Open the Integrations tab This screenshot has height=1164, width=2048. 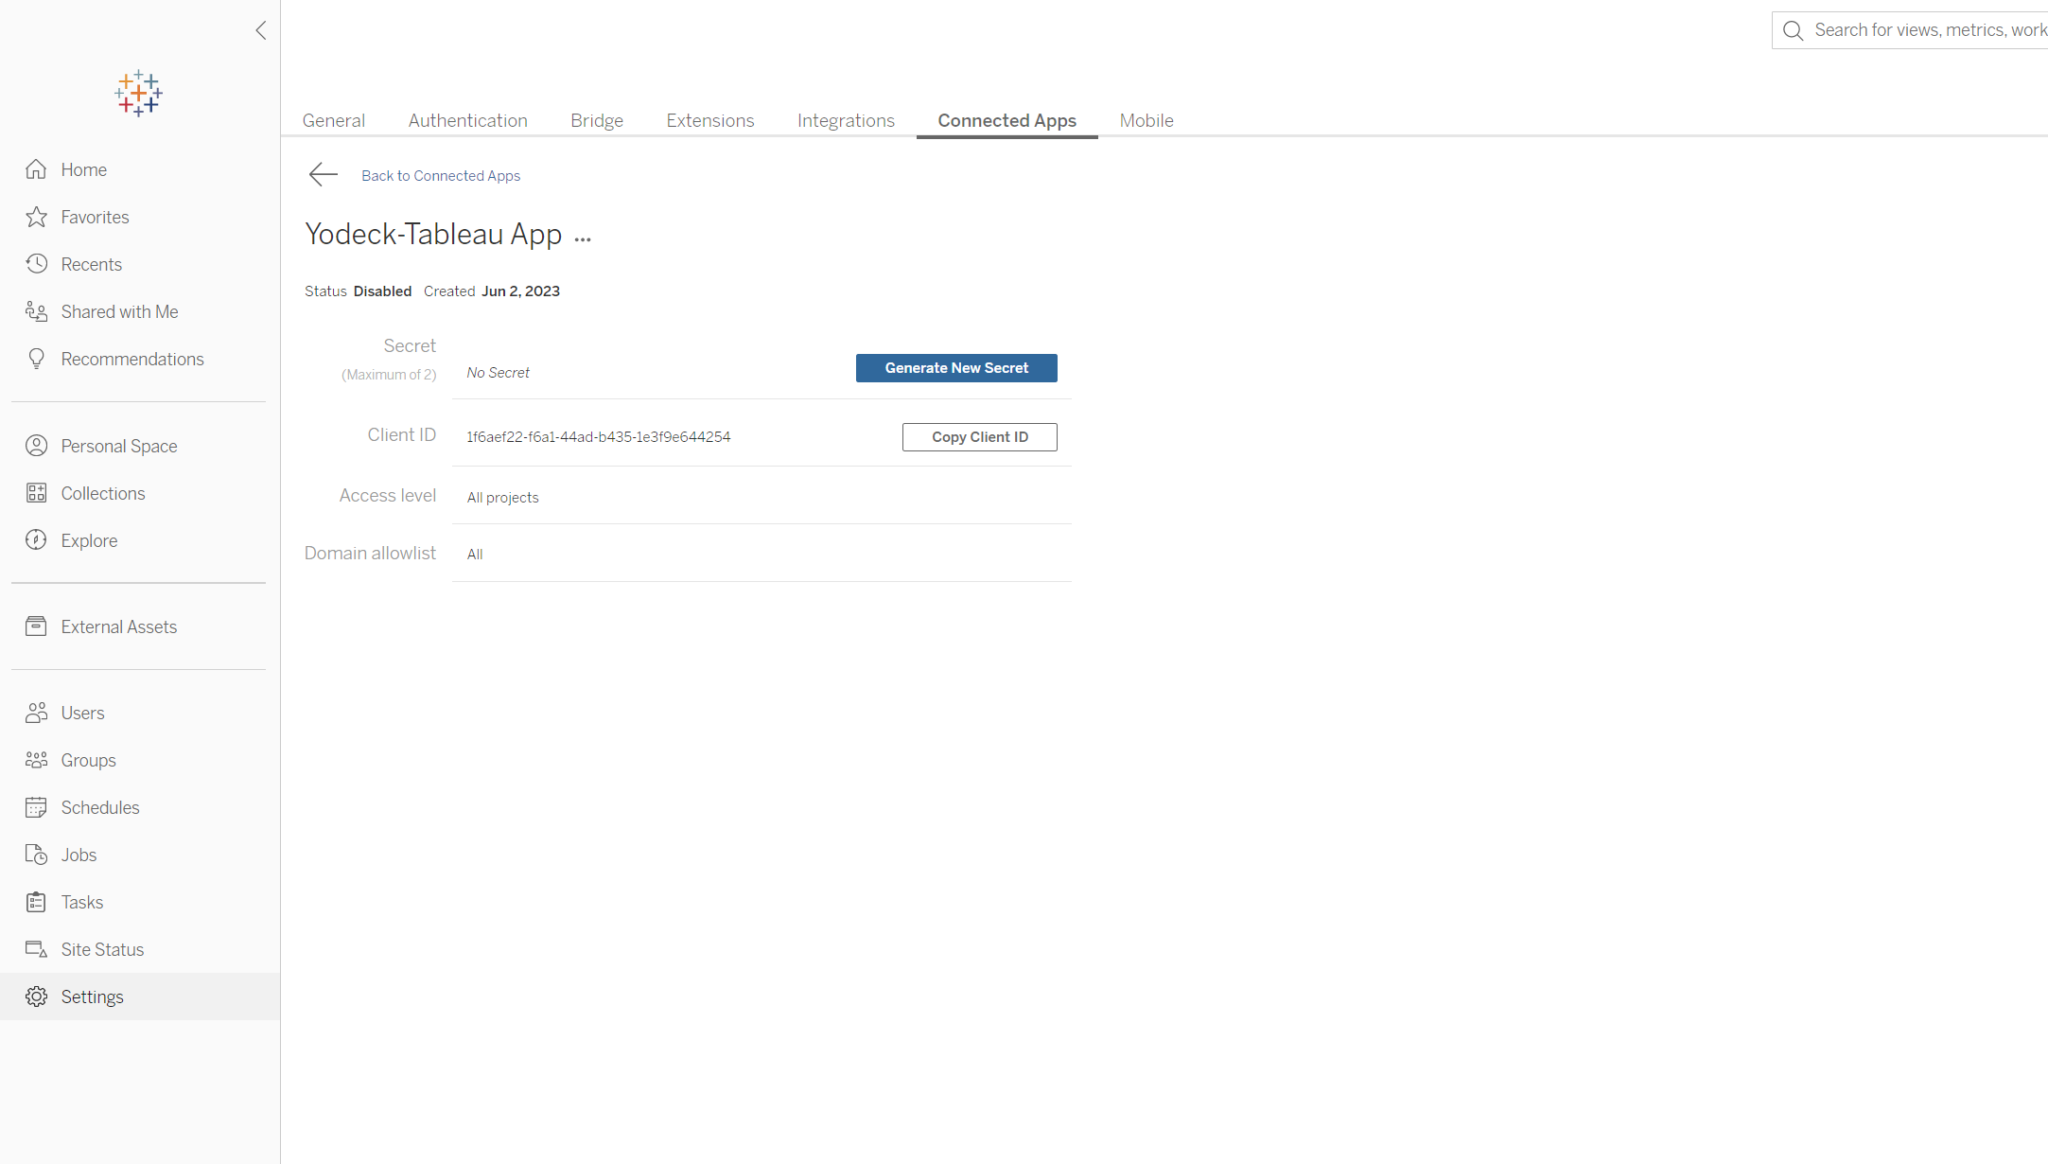coord(845,120)
